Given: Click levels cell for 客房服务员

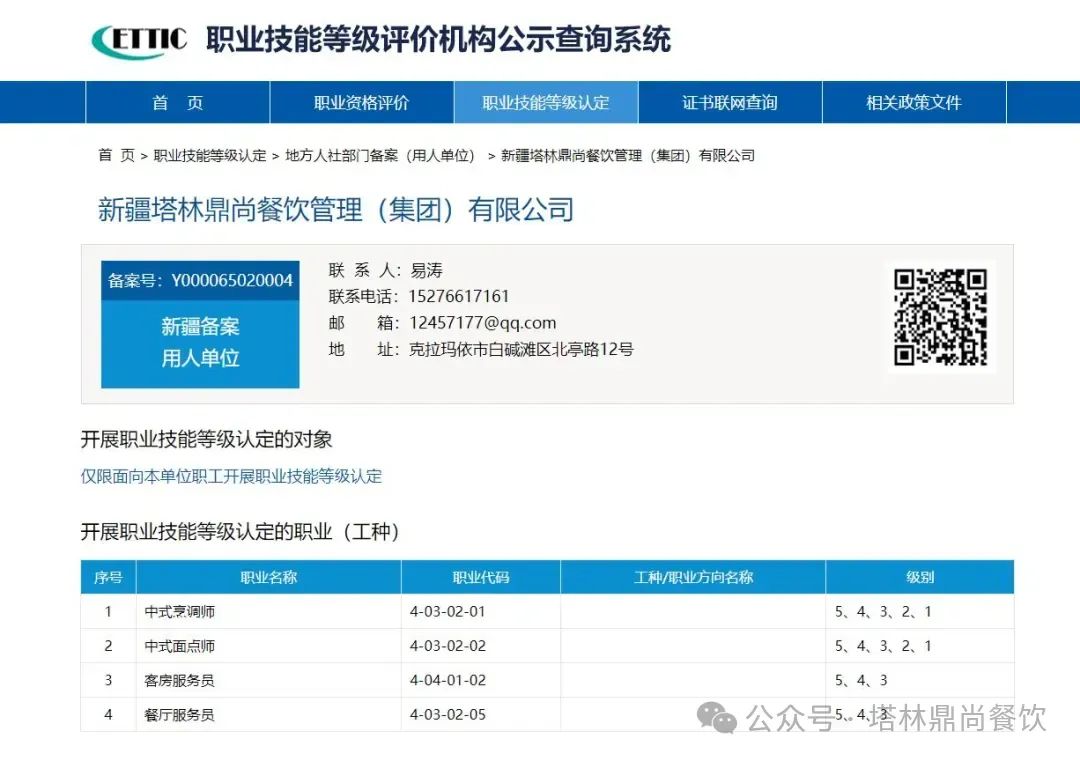Looking at the screenshot, I should 920,680.
